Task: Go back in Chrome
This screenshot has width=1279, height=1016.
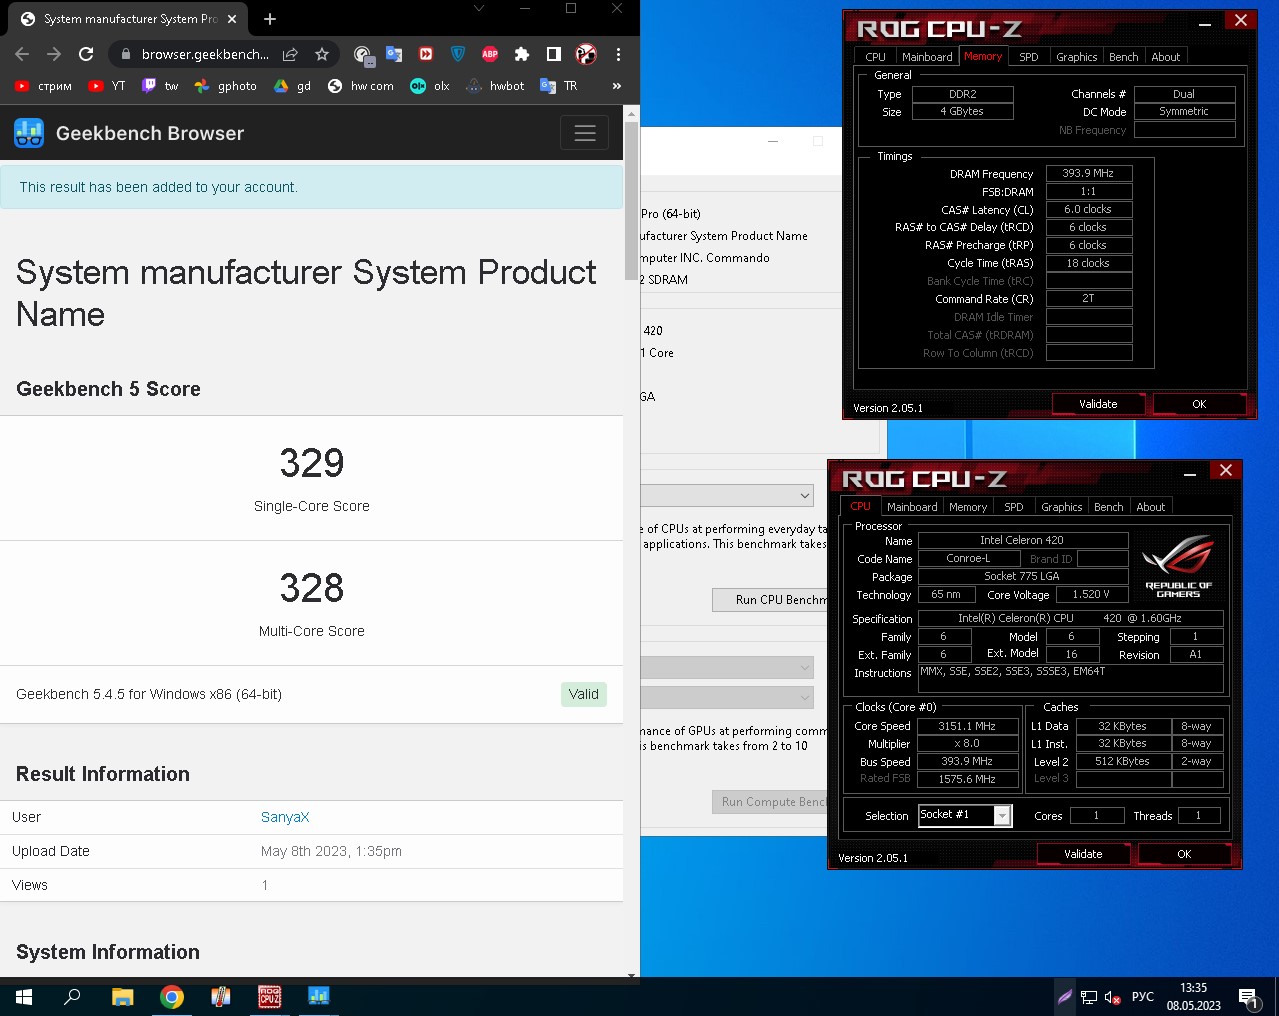Action: click(22, 54)
